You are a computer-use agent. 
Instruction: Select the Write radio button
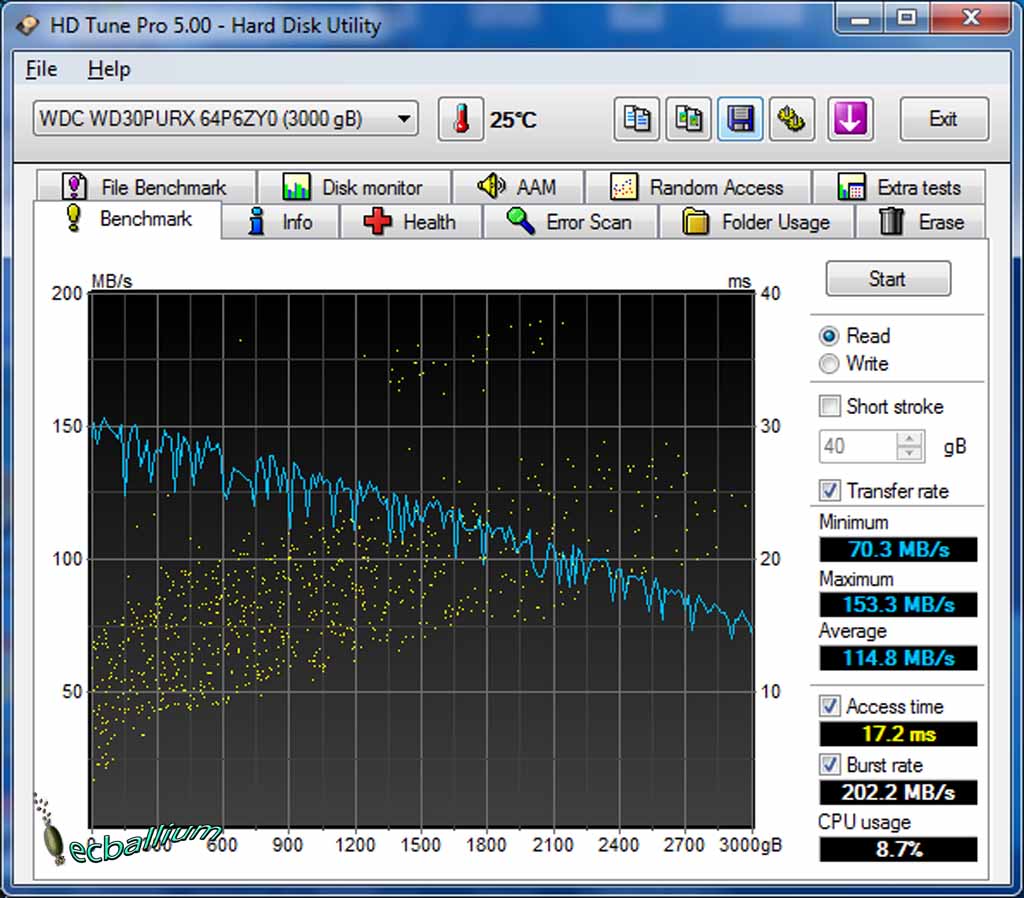tap(829, 364)
